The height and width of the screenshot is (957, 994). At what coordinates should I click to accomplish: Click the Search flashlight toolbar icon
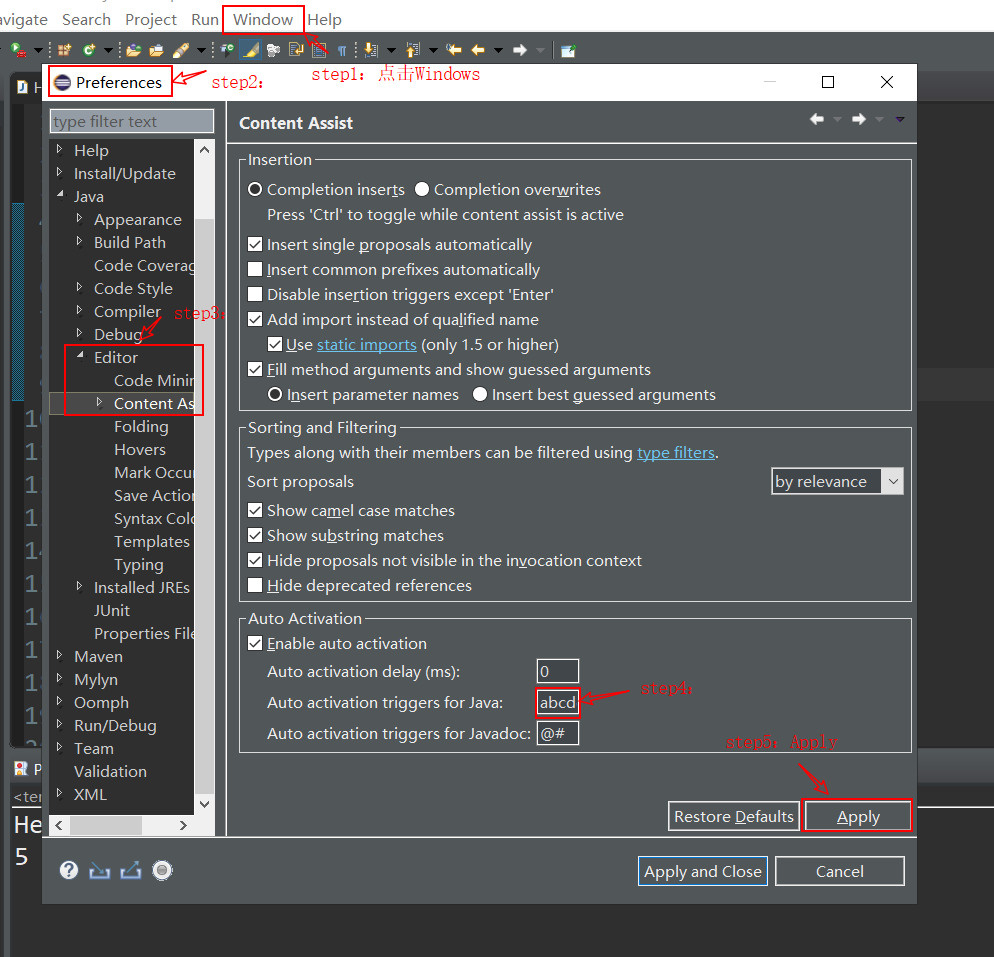click(x=181, y=49)
